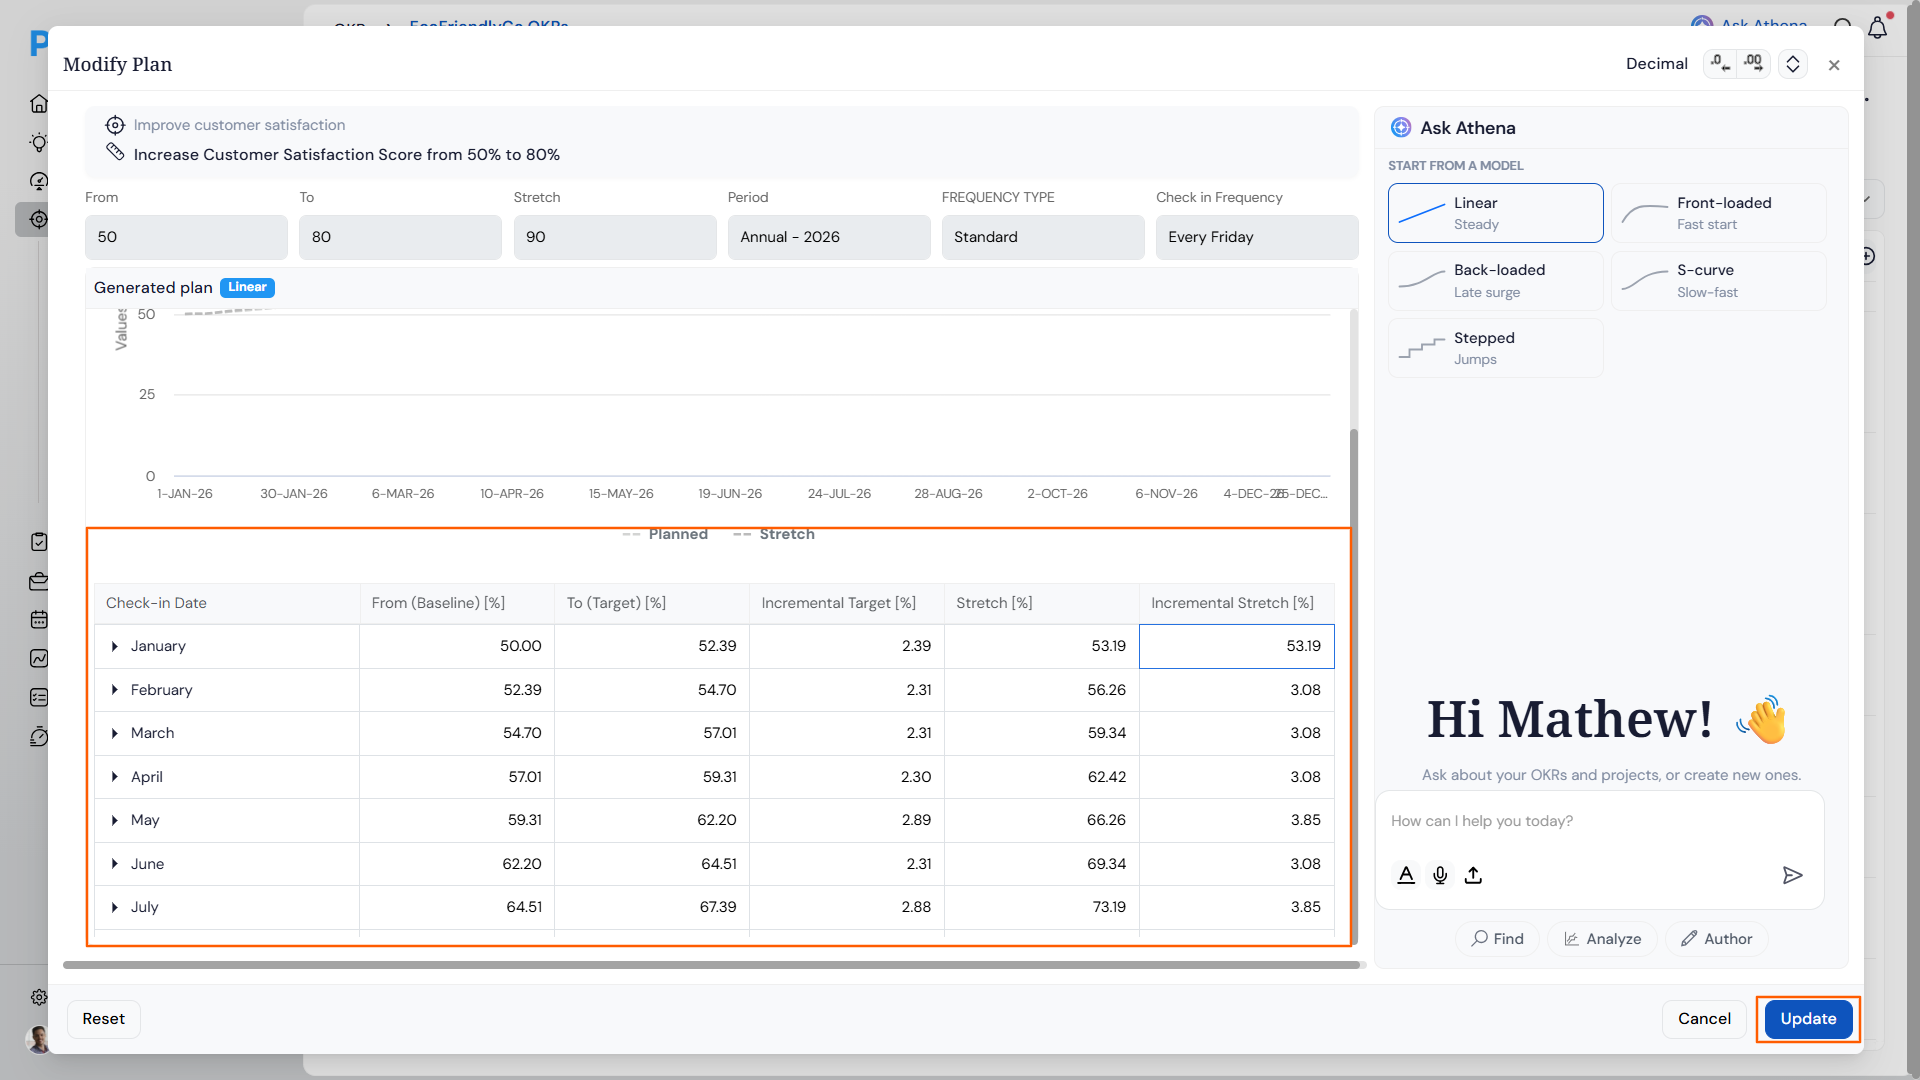The image size is (1920, 1080).
Task: Click the To value field 80
Action: (400, 237)
